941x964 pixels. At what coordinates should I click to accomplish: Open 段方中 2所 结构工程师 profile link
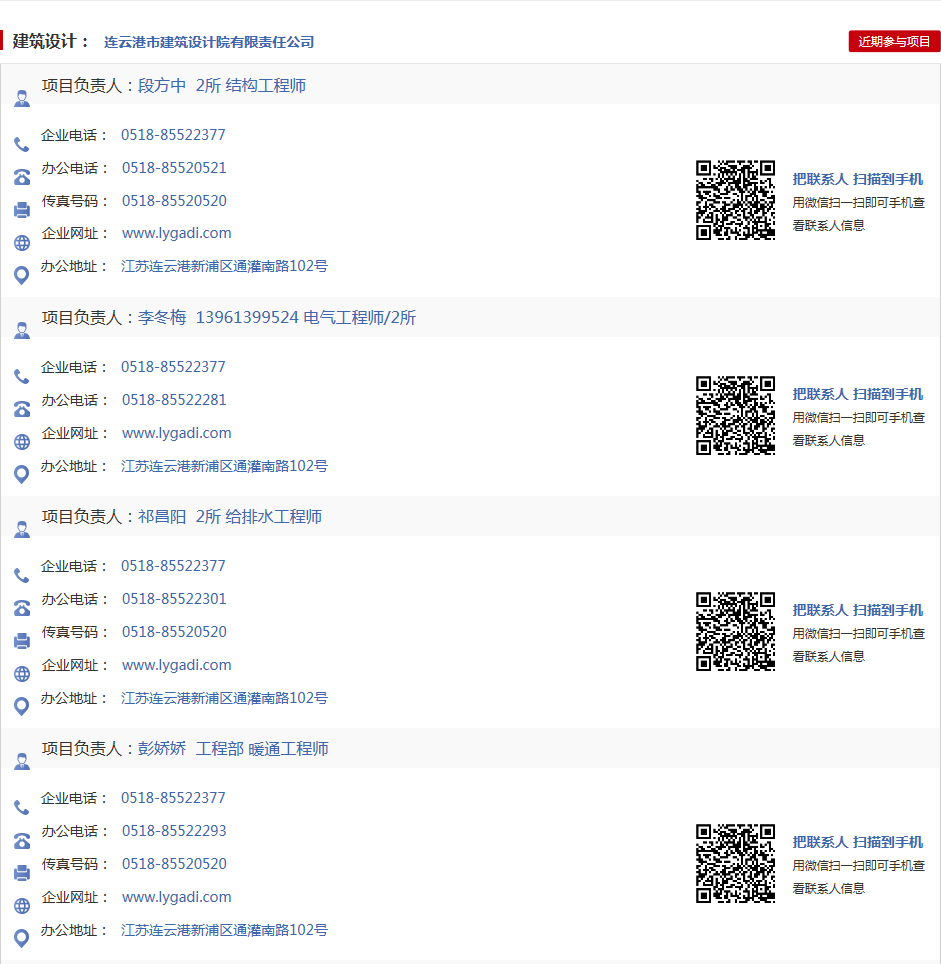coord(222,85)
